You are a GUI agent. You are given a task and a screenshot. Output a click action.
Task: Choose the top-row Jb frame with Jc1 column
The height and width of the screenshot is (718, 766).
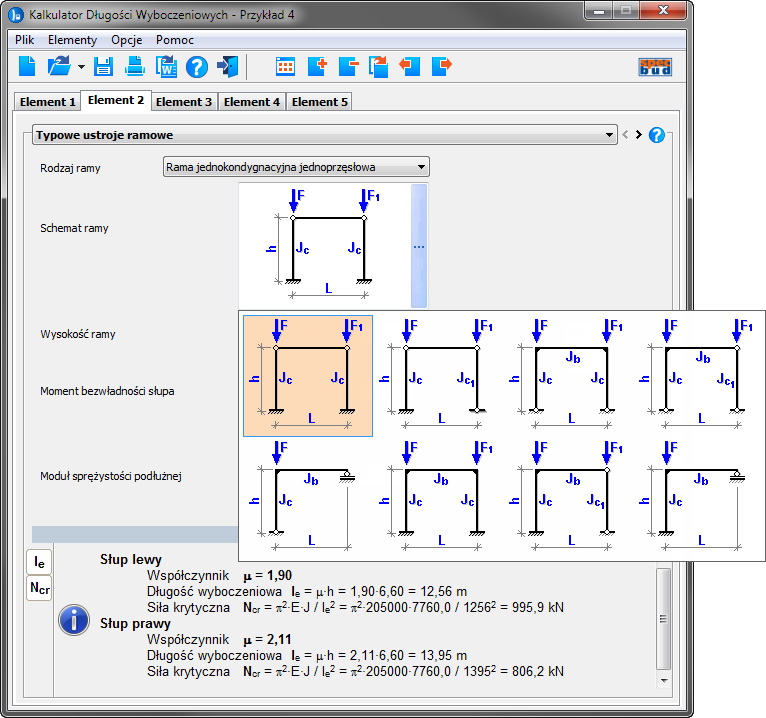(x=698, y=376)
